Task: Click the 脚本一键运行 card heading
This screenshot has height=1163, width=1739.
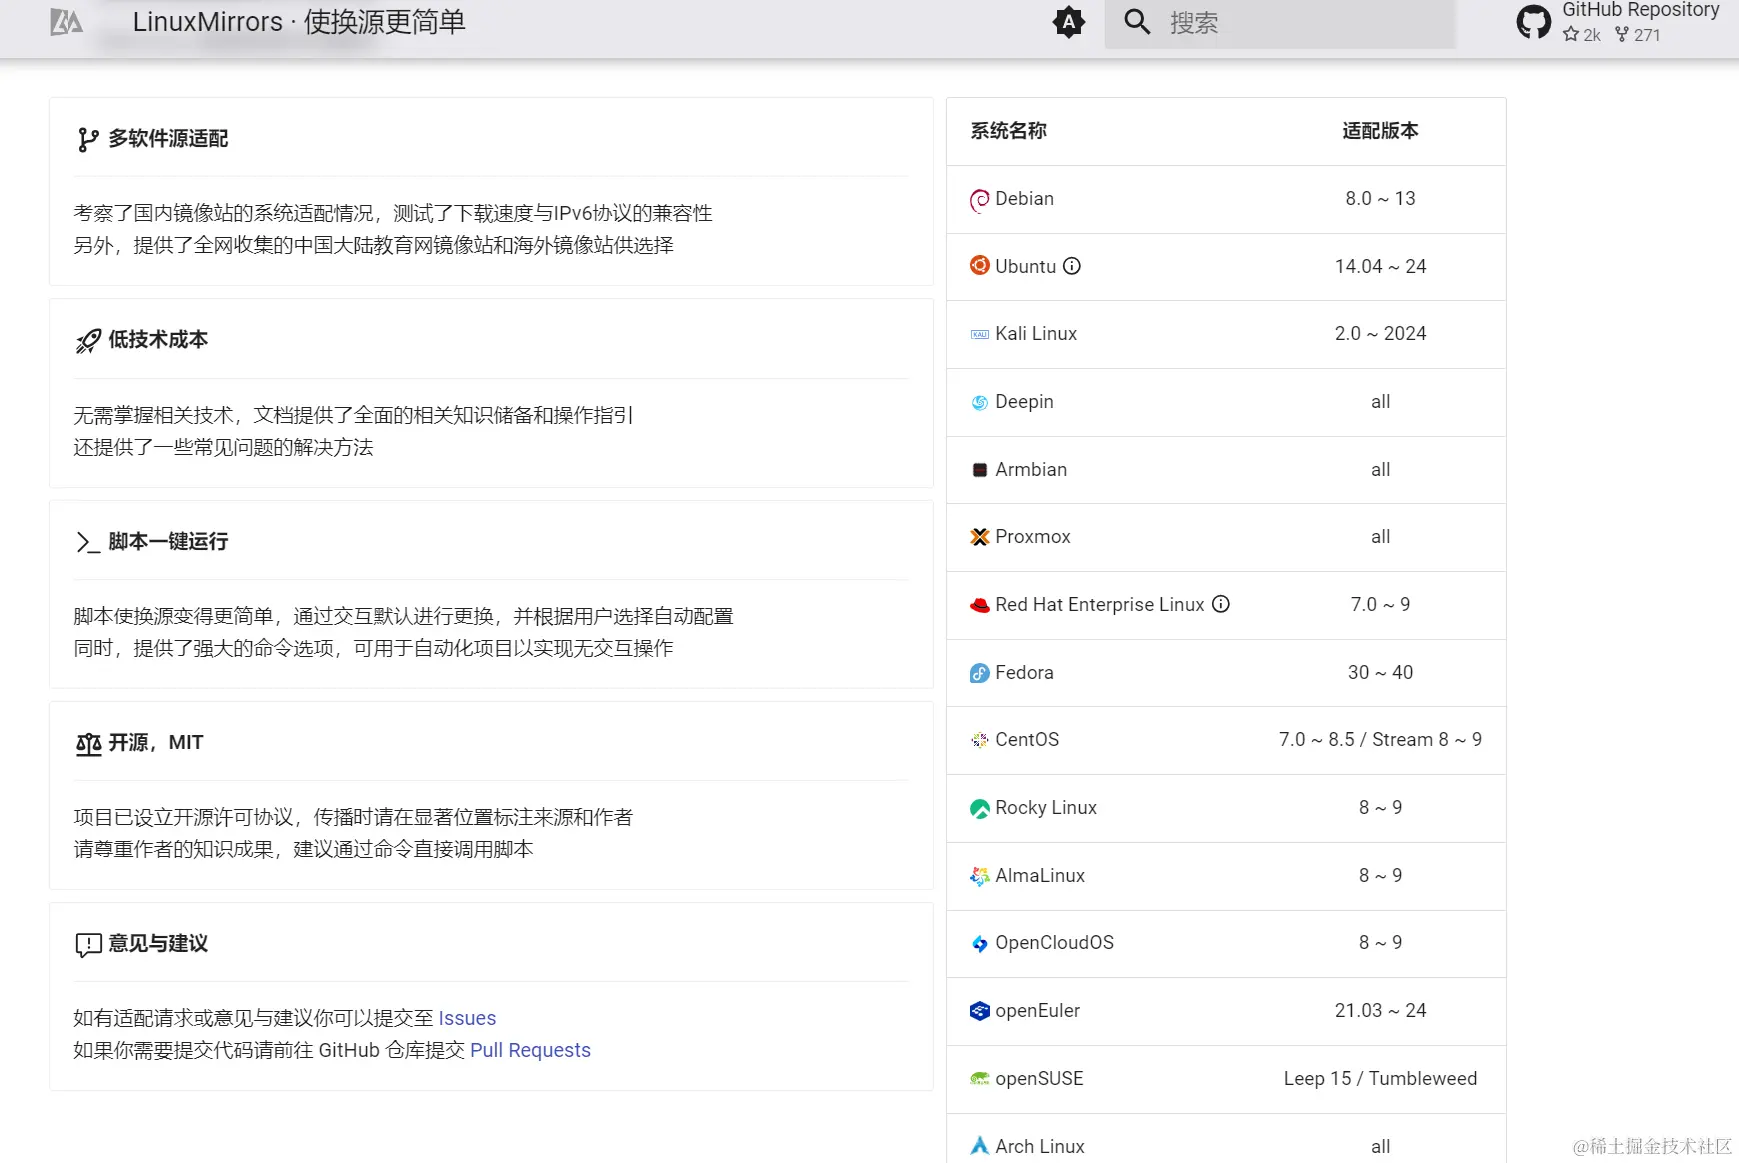Action: 168,541
